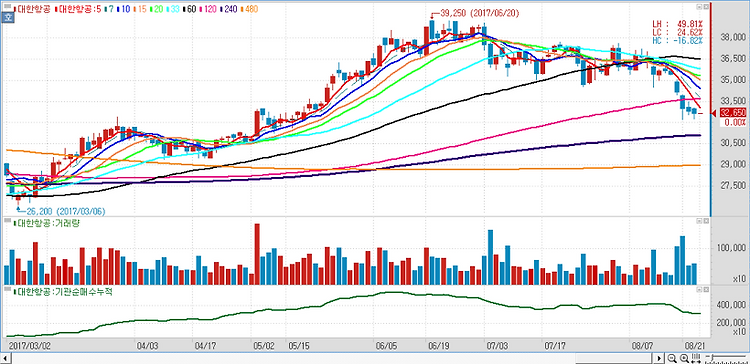This screenshot has width=750, height=364.
Task: Click the 36,500 price axis label
Action: 734,58
